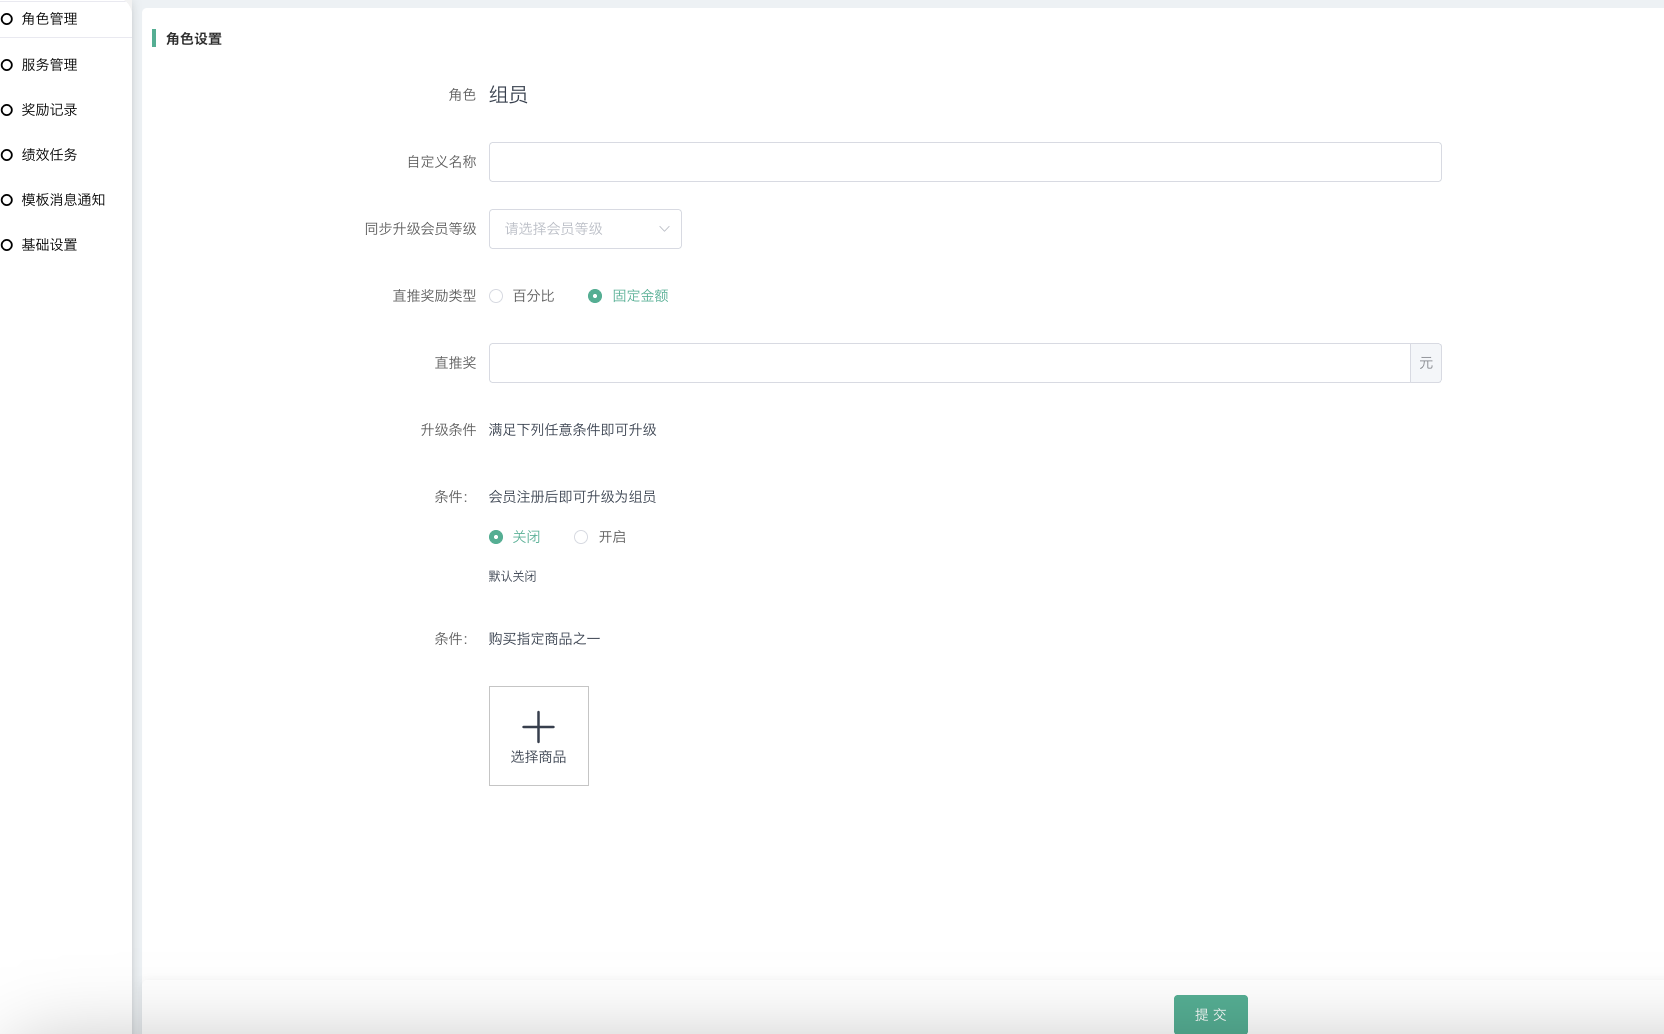Click the plus icon to select product
The width and height of the screenshot is (1664, 1034).
pyautogui.click(x=538, y=726)
